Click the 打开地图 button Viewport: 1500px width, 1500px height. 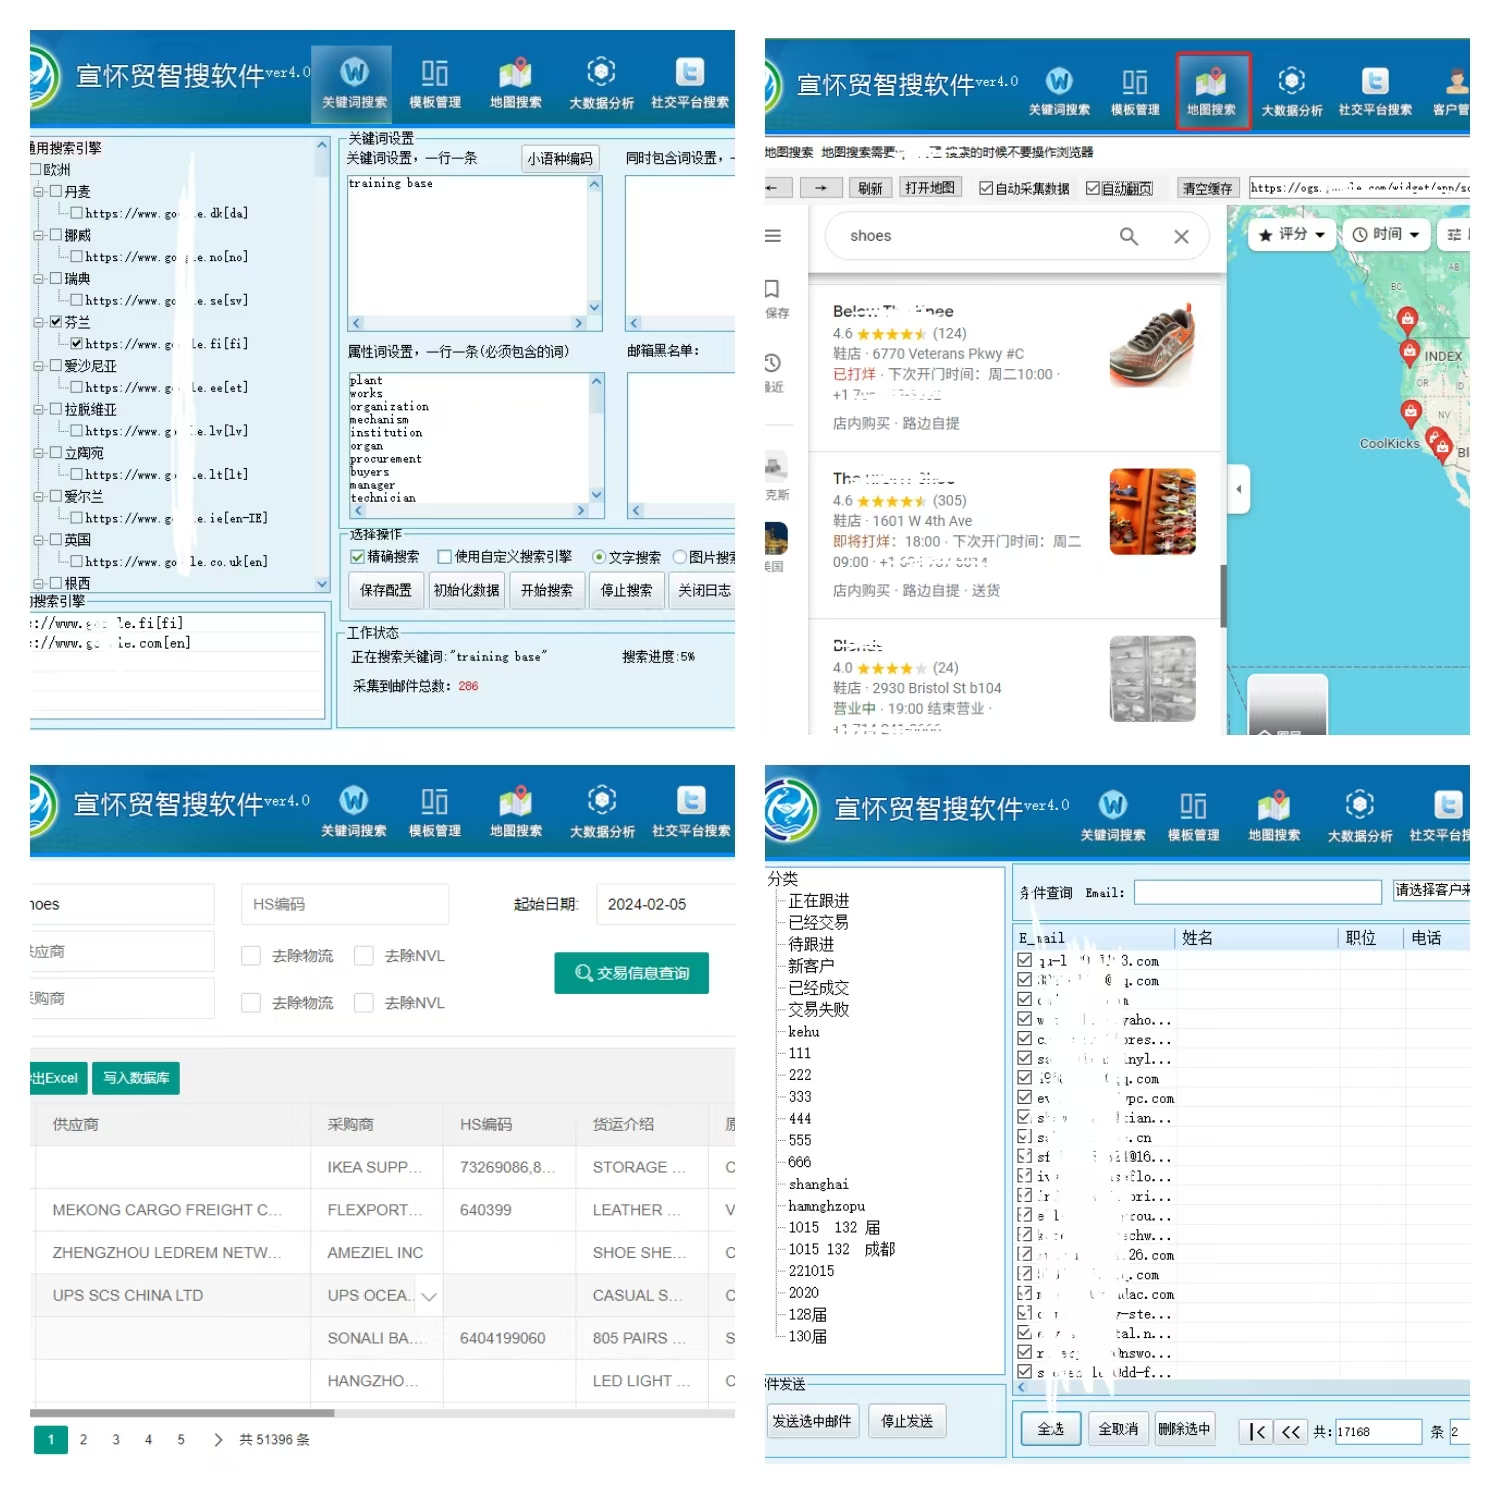[930, 188]
